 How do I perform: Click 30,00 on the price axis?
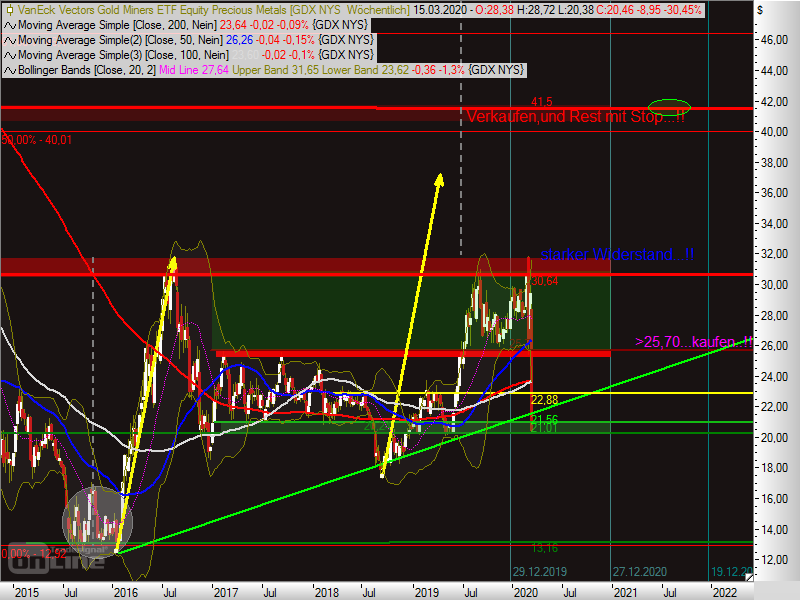tap(774, 285)
